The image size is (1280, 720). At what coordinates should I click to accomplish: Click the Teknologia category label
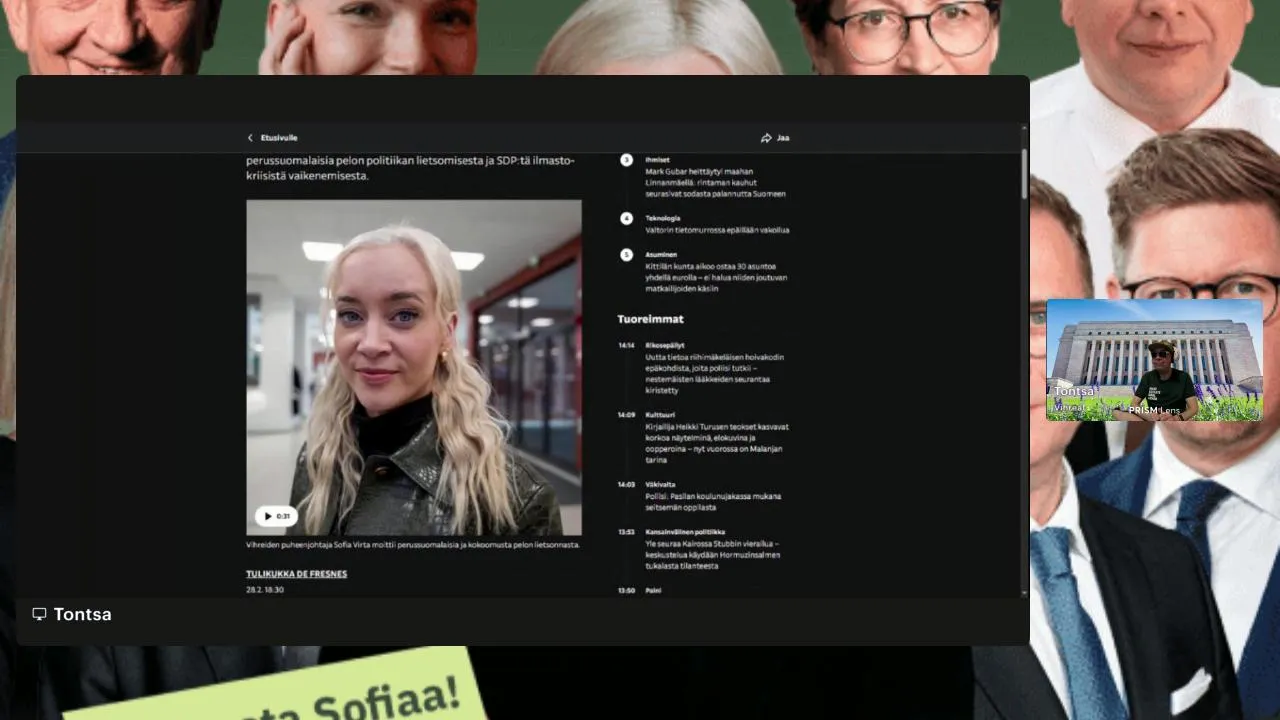tap(663, 218)
